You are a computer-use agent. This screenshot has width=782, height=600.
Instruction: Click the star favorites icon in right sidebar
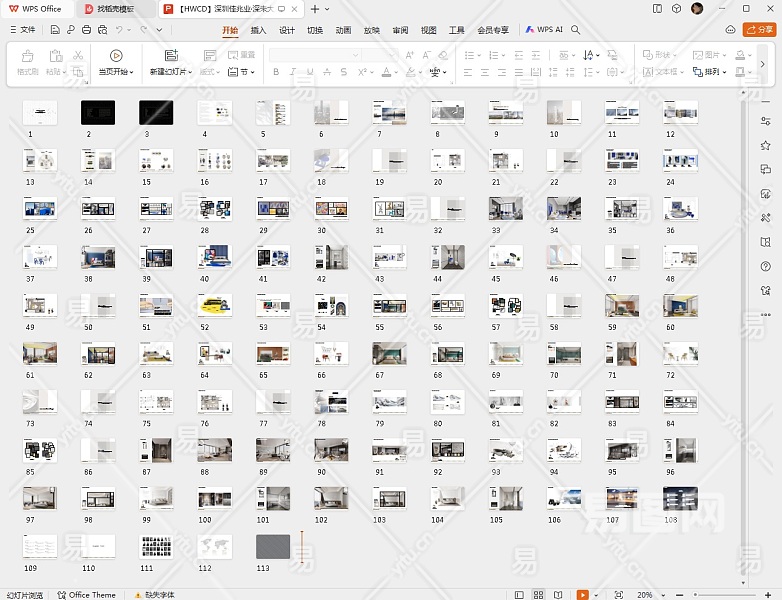click(x=765, y=146)
